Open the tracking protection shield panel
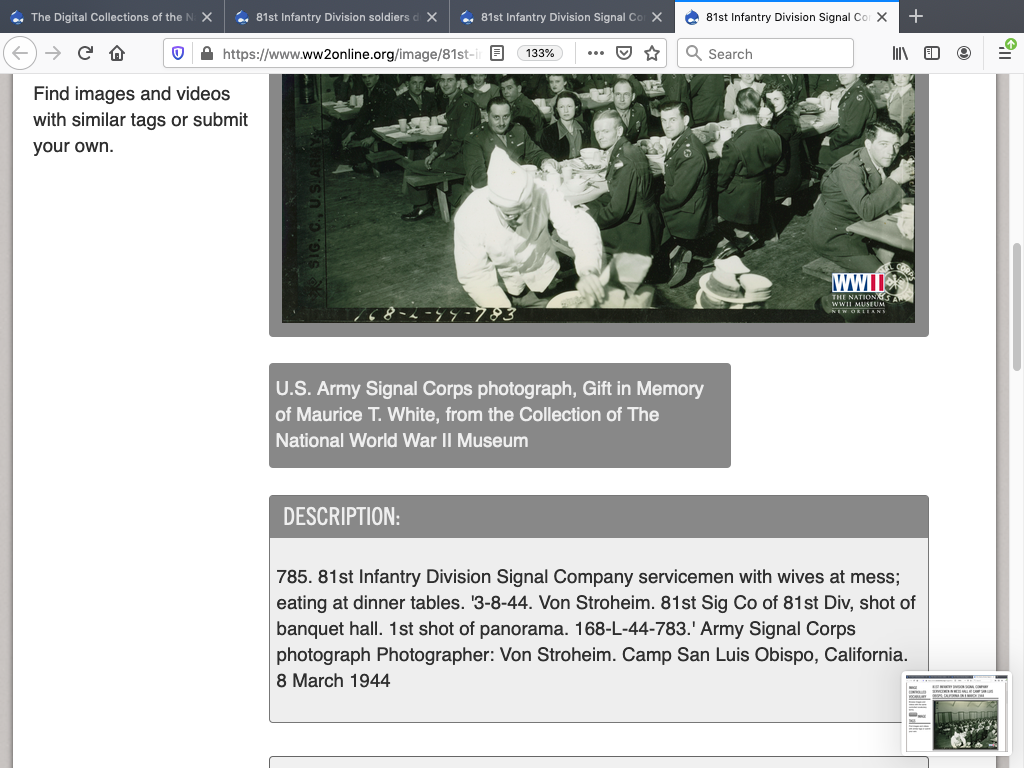Viewport: 1024px width, 768px height. (x=179, y=54)
